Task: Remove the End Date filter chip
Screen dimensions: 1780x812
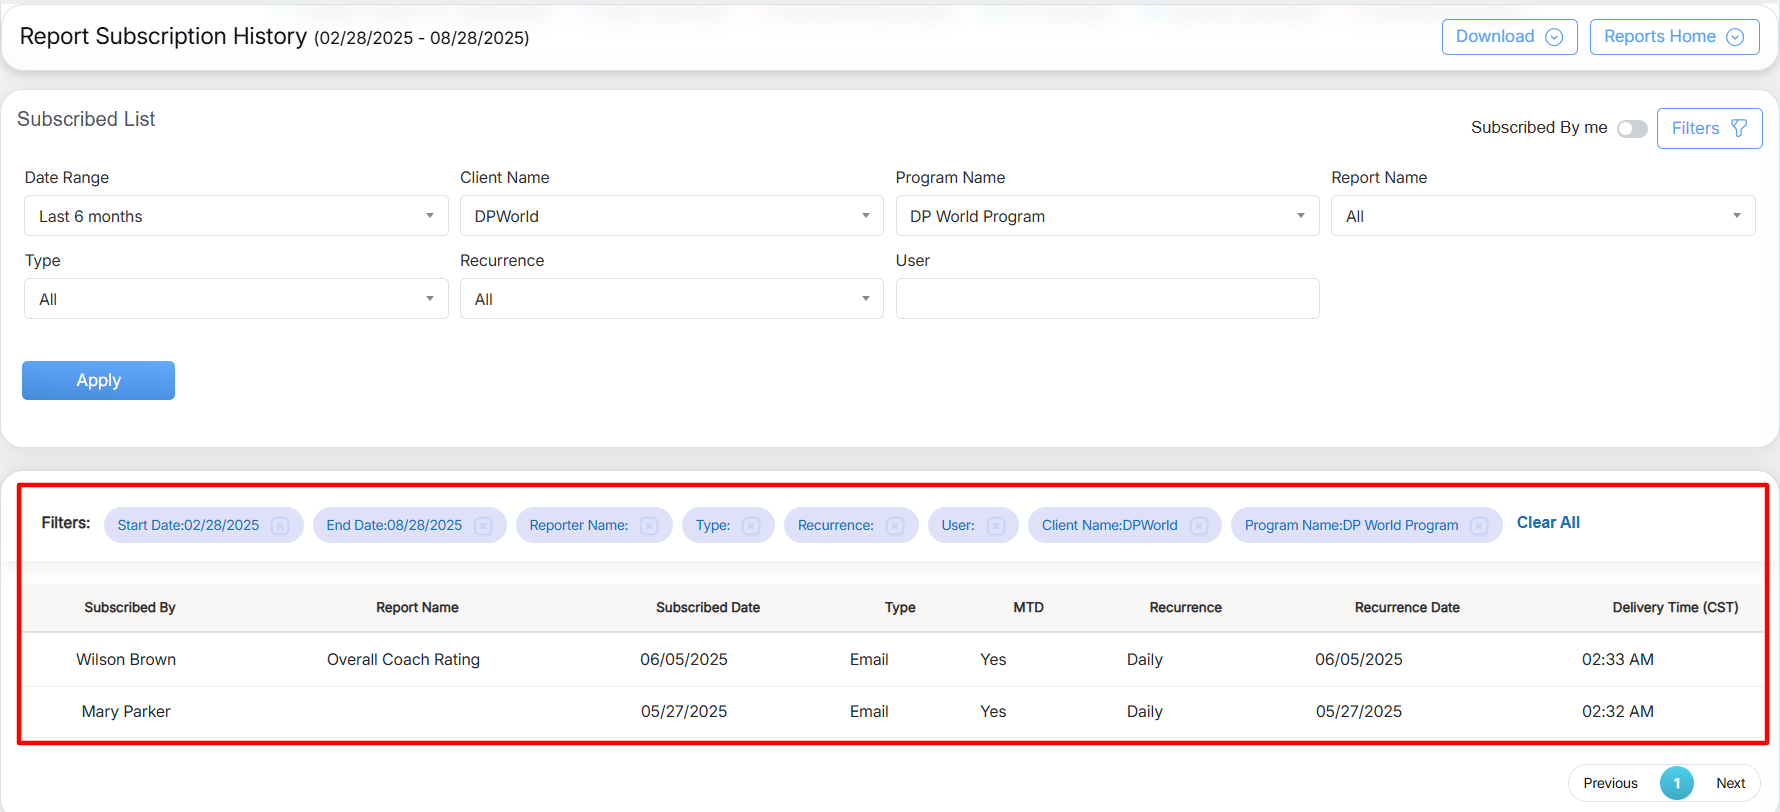Action: [x=483, y=526]
